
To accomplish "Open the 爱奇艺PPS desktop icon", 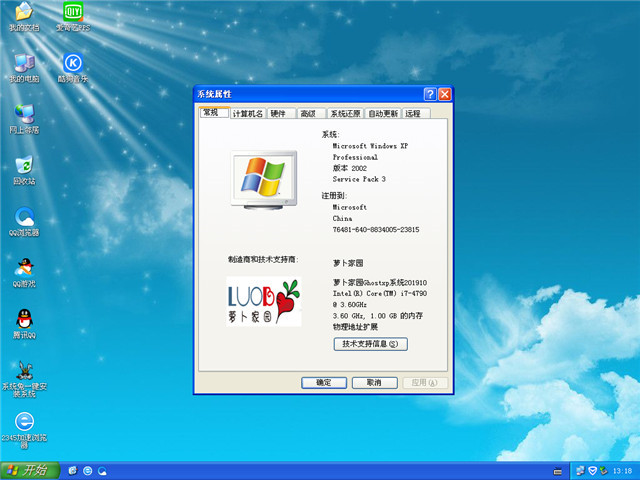I will click(73, 16).
